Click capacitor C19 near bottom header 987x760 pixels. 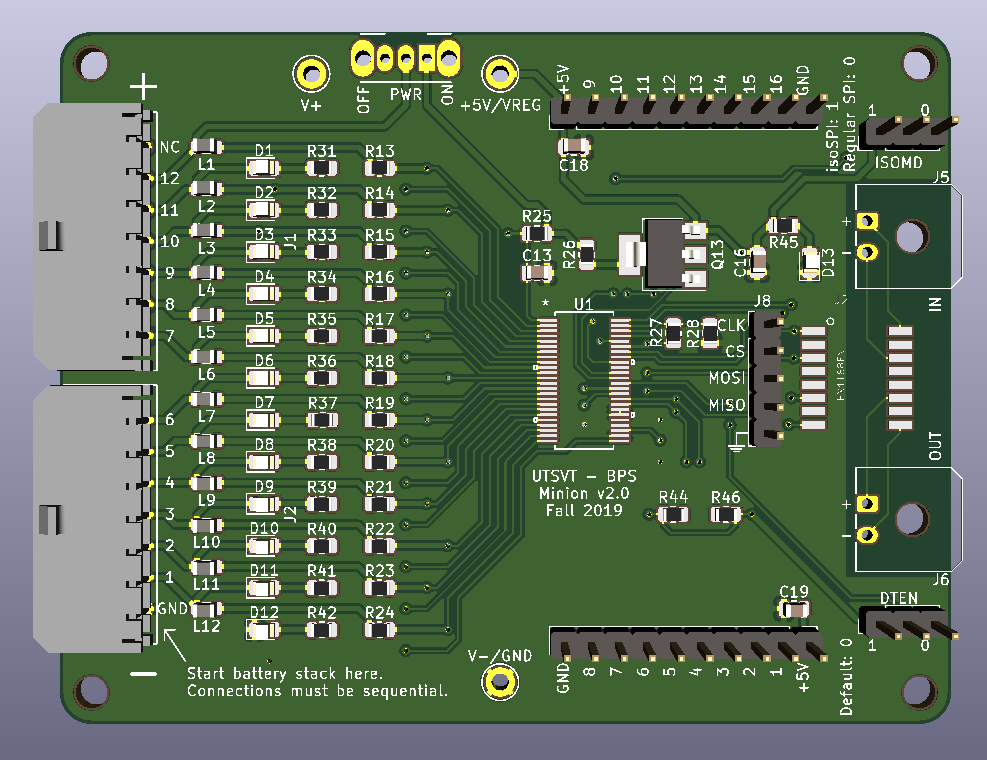[x=794, y=610]
